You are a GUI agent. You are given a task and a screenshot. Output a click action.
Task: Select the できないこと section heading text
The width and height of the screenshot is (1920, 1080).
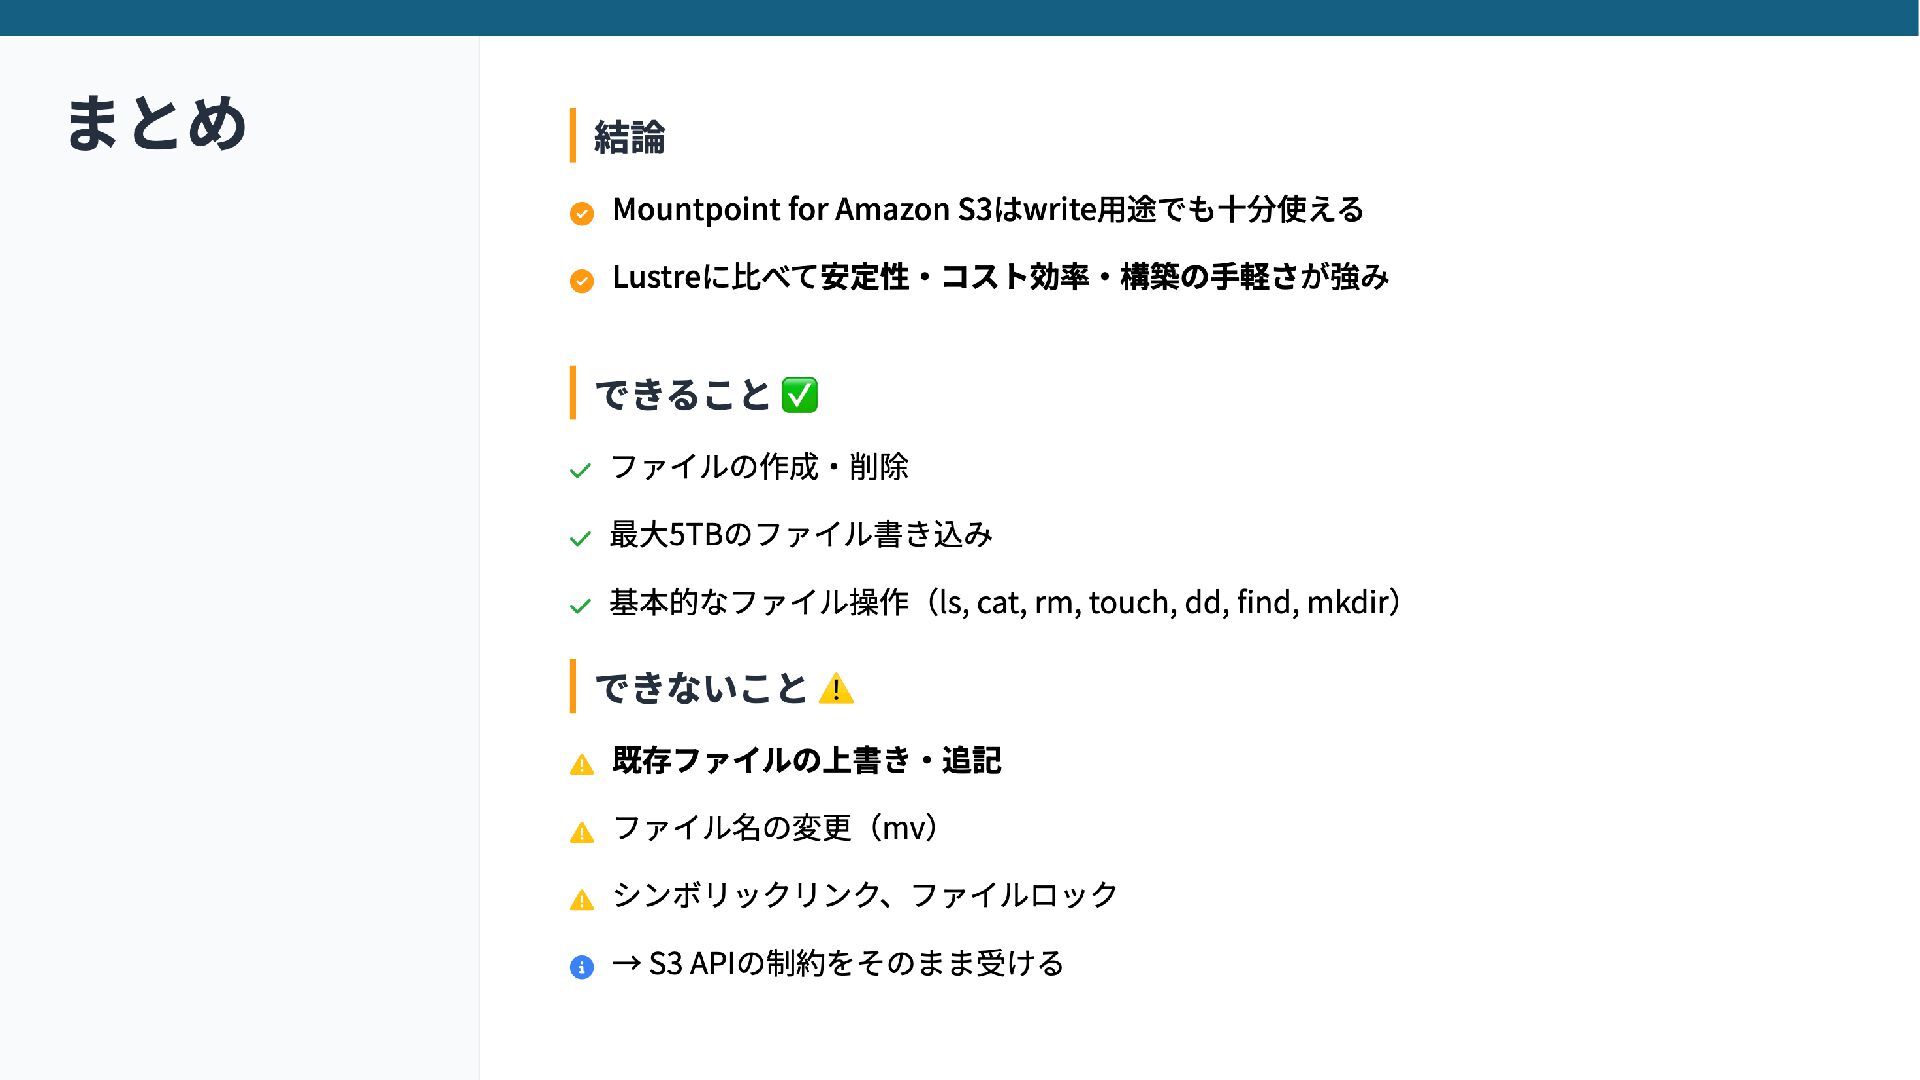[701, 688]
